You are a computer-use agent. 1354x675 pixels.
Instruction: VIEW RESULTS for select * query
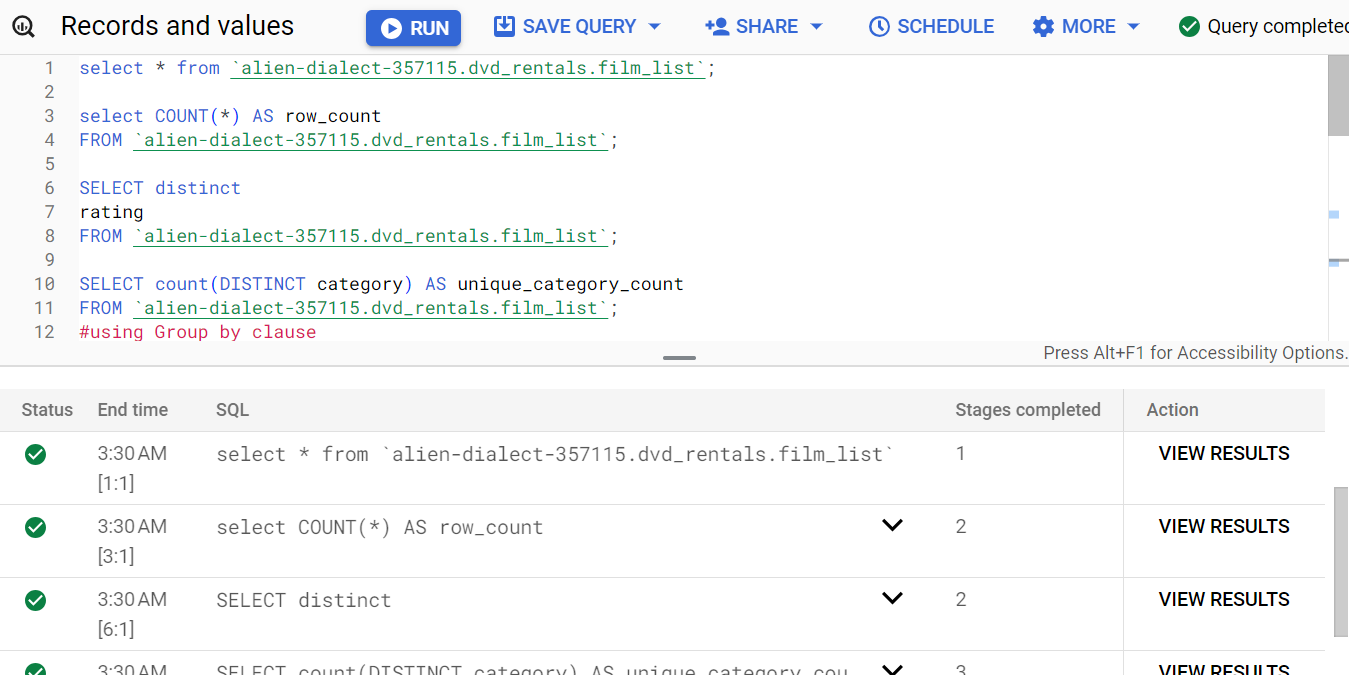[x=1224, y=454]
